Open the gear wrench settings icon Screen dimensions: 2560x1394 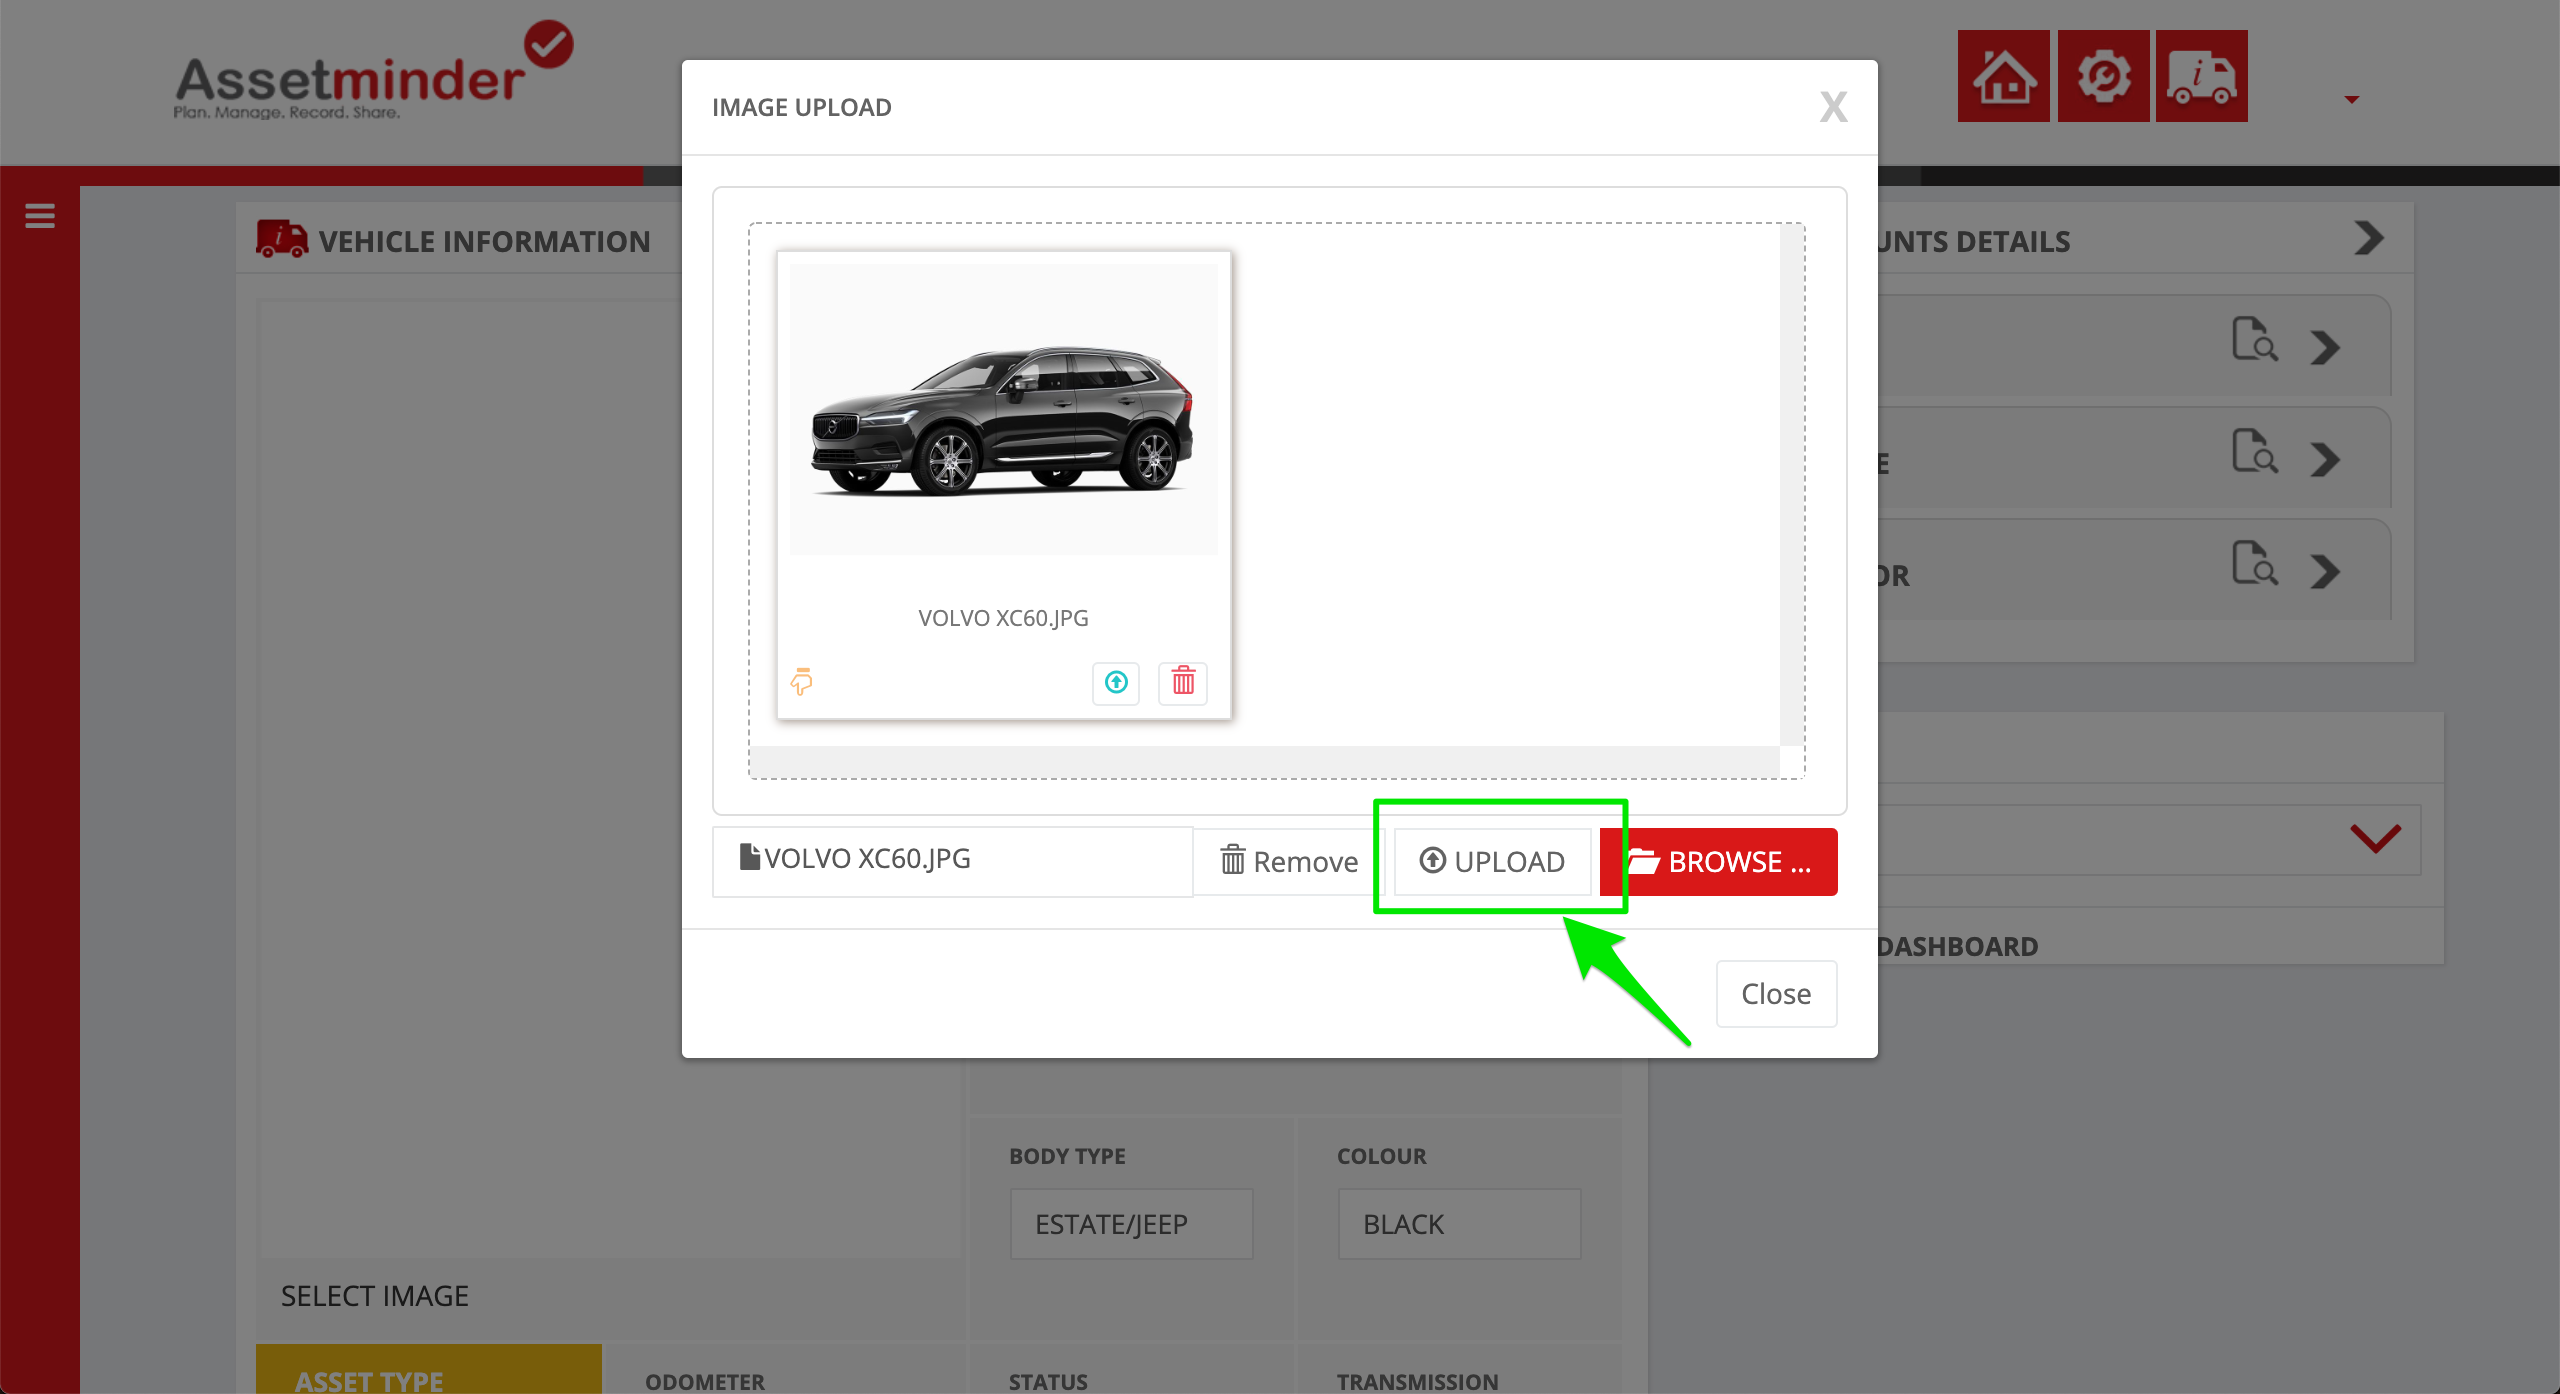(2103, 76)
